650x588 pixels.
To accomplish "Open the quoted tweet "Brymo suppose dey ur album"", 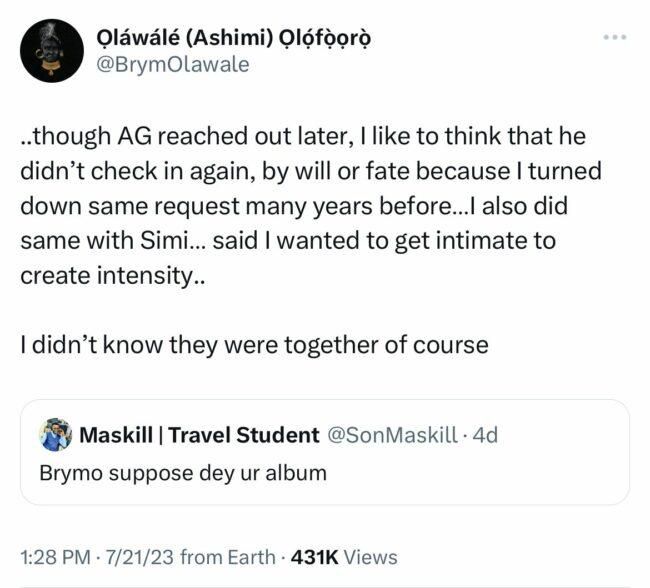I will [x=183, y=471].
